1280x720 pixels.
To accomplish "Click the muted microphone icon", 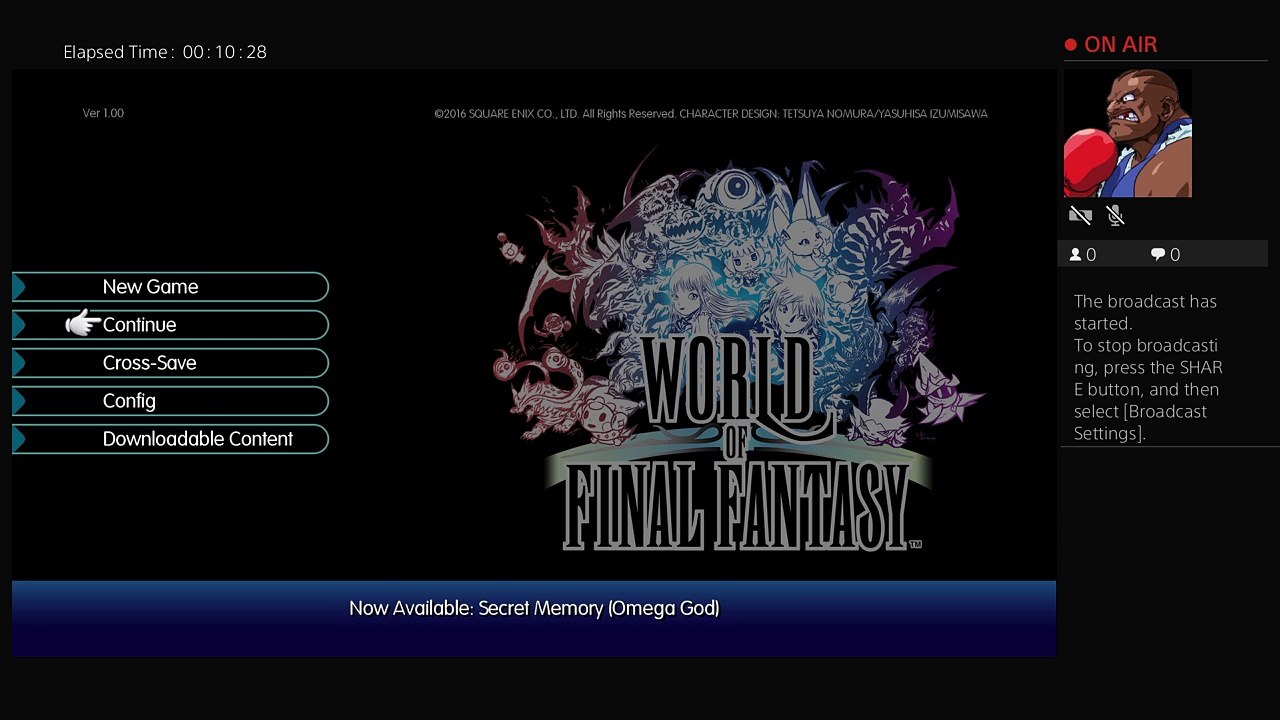I will pyautogui.click(x=1116, y=215).
